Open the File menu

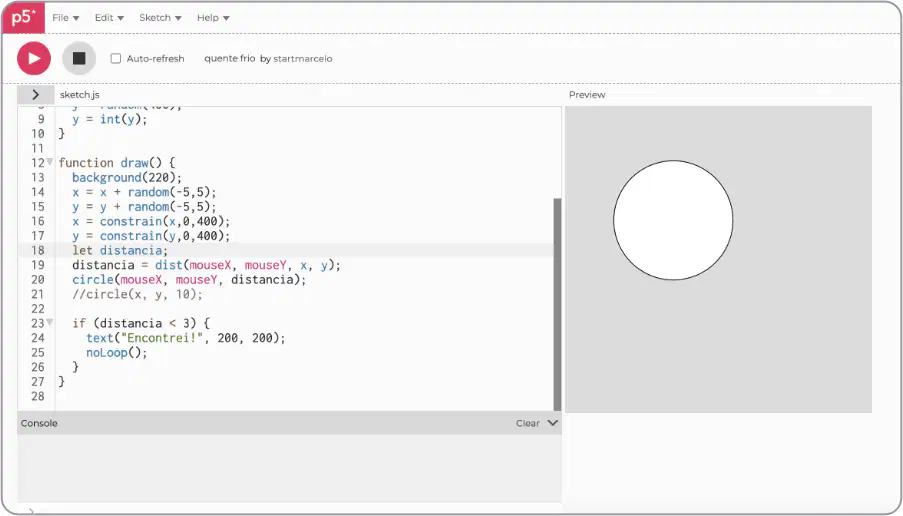click(x=65, y=18)
